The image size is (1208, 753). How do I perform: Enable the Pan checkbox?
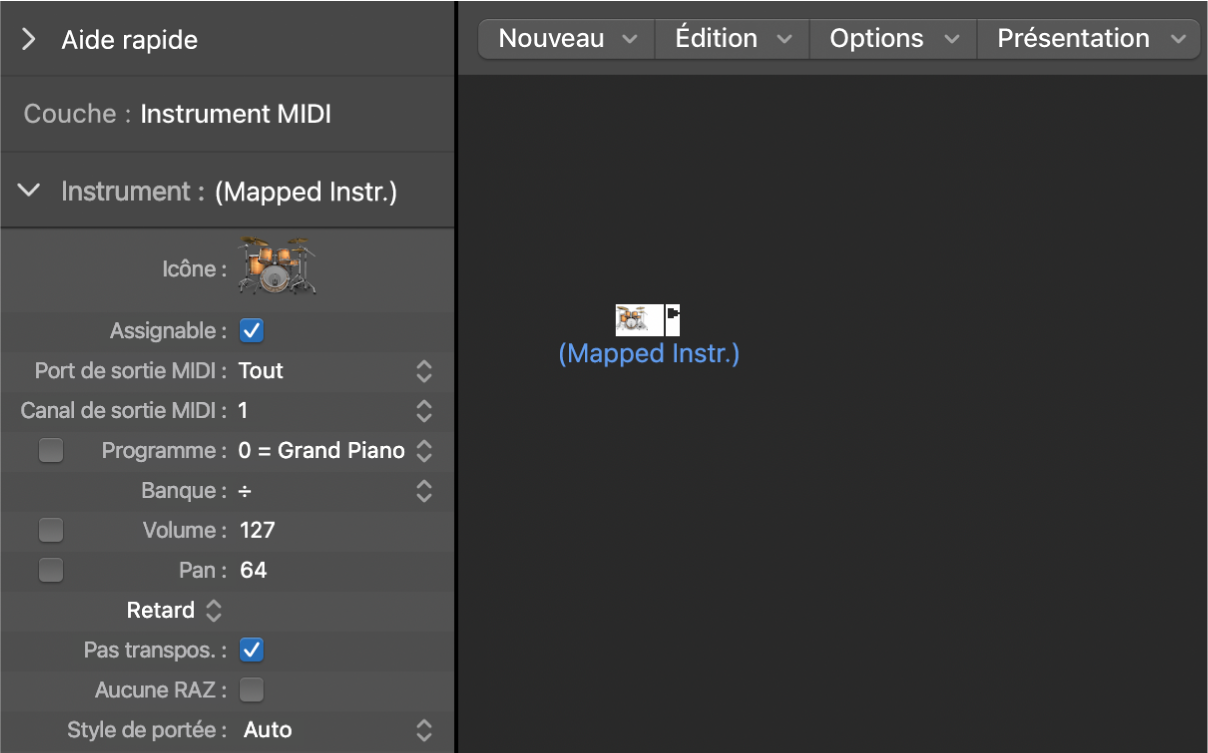pos(51,570)
